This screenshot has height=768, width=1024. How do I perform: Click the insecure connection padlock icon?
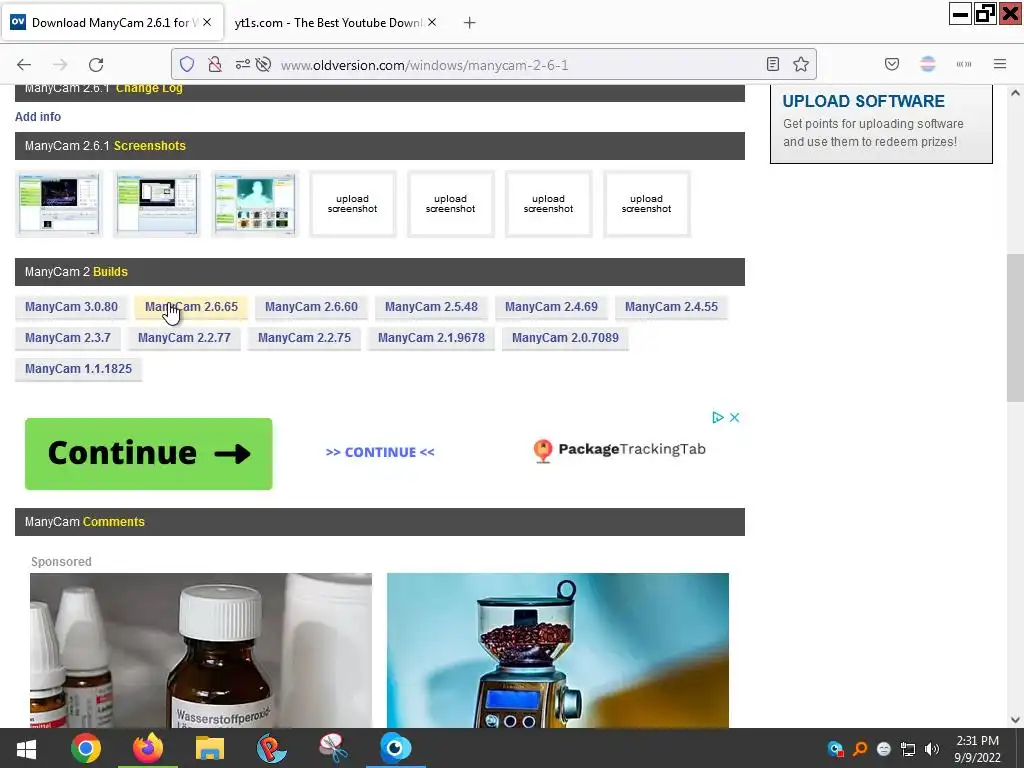(214, 65)
